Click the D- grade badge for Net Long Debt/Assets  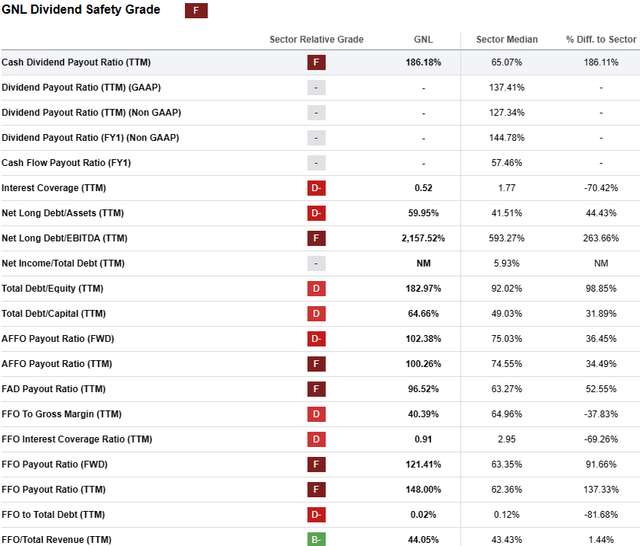[316, 213]
